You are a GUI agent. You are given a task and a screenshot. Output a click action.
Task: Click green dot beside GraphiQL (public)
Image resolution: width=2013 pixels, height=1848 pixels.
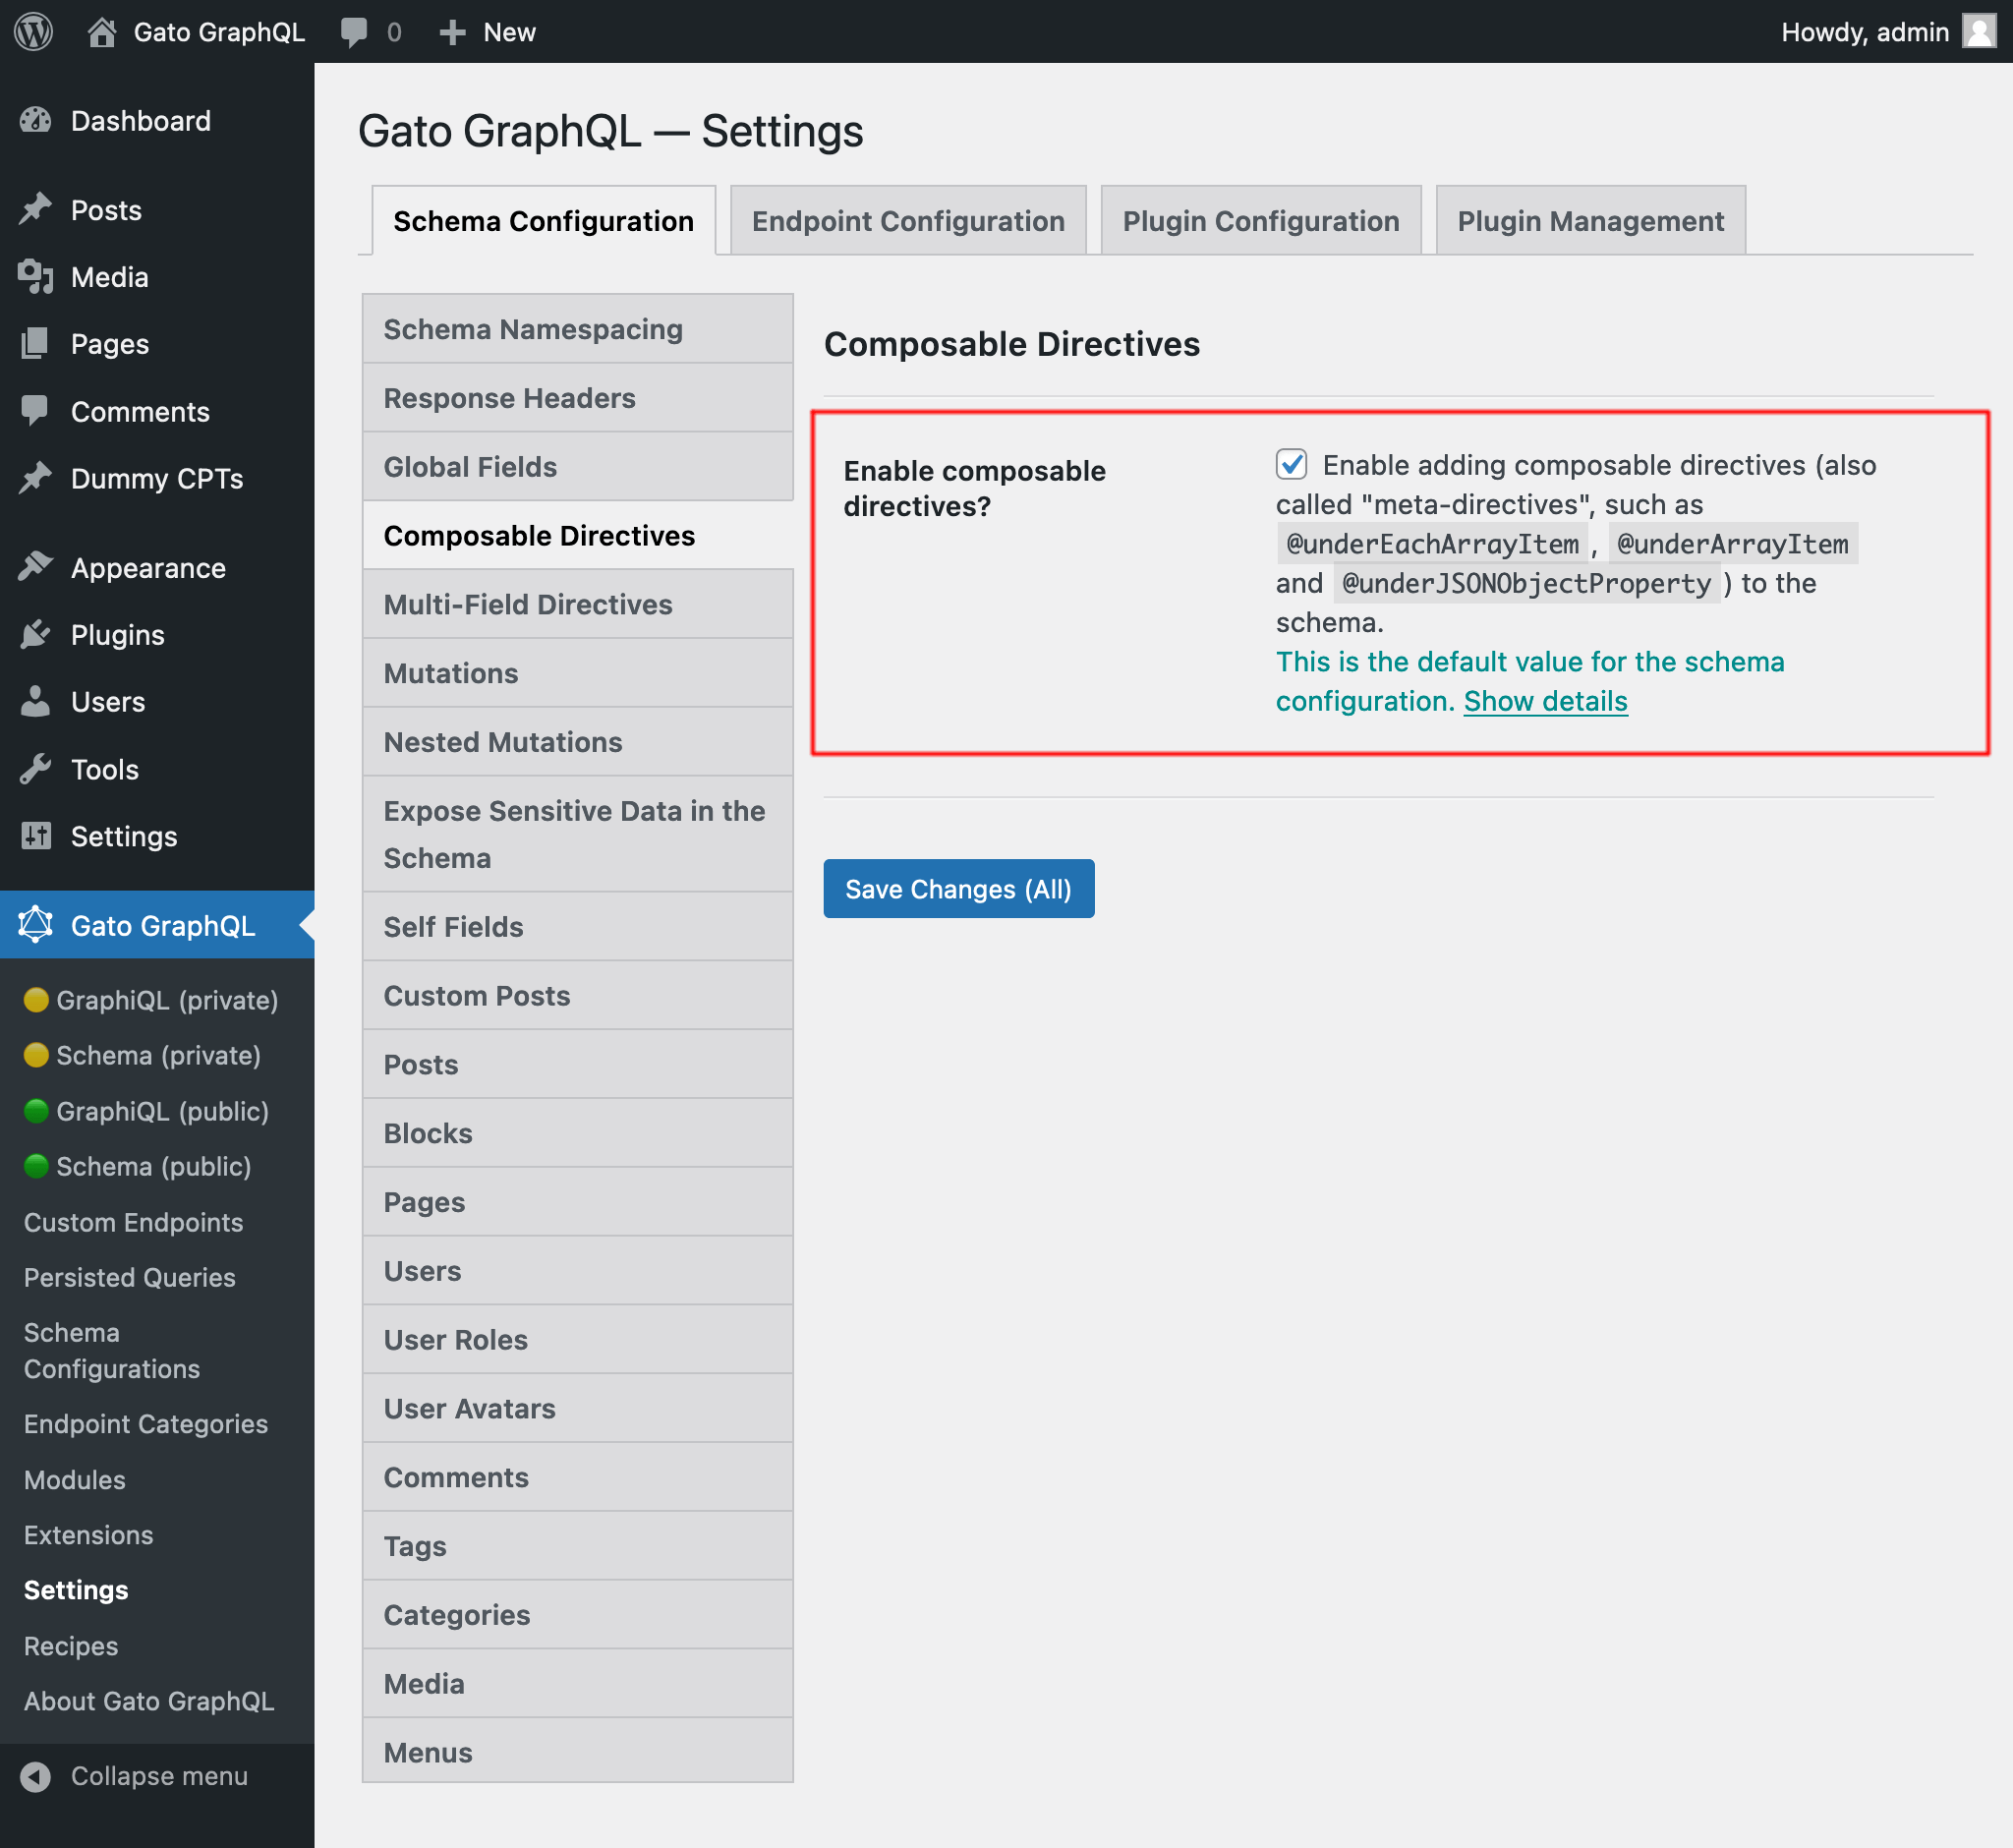tap(36, 1111)
